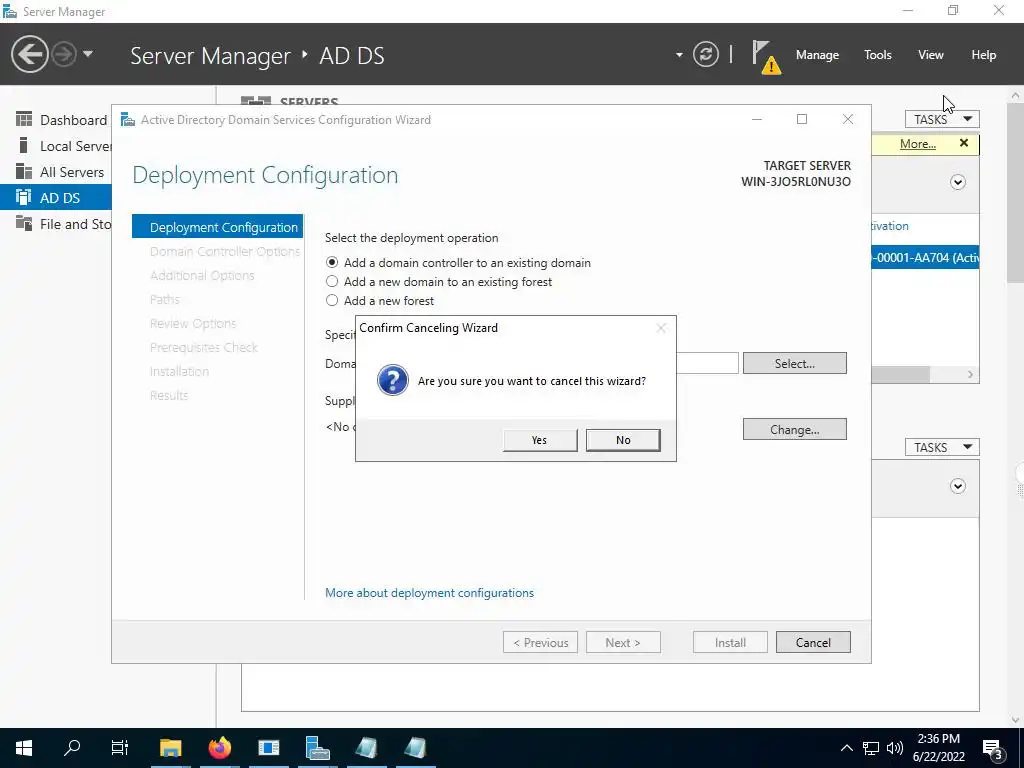Click the Next > button in wizard
This screenshot has height=768, width=1024.
tap(623, 642)
